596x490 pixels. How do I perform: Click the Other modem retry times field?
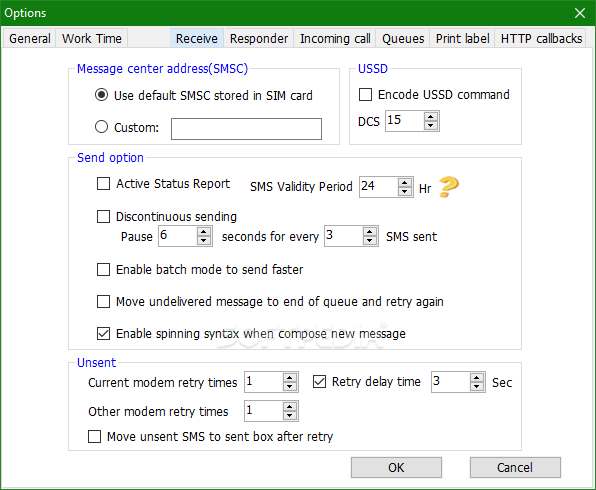click(x=264, y=411)
